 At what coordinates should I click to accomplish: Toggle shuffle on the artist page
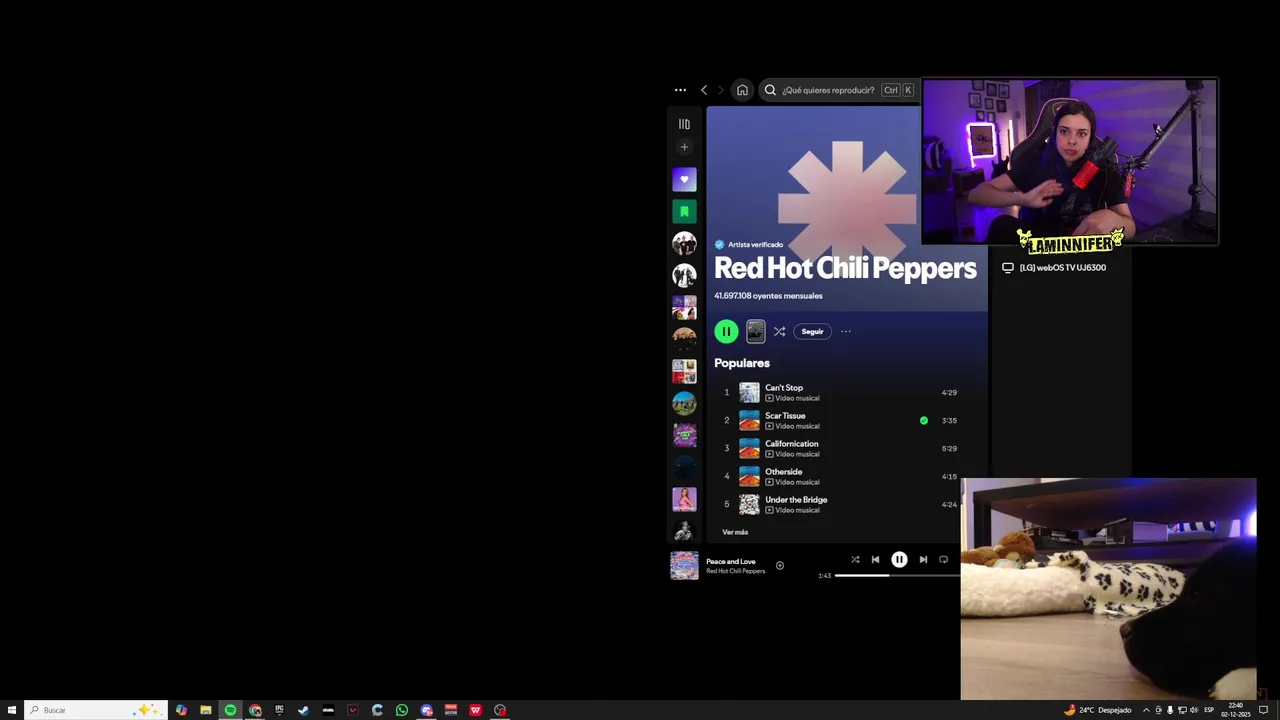tap(779, 331)
